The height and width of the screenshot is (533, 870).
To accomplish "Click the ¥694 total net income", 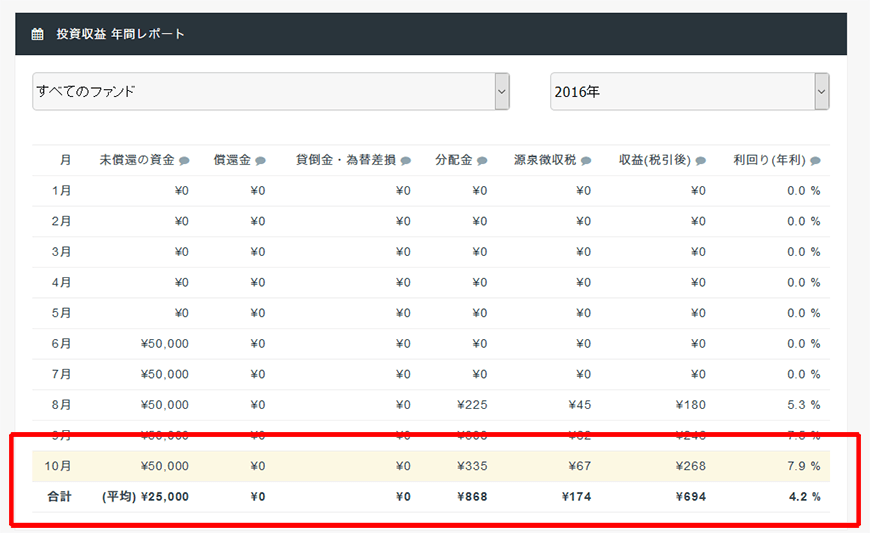I will tap(691, 496).
